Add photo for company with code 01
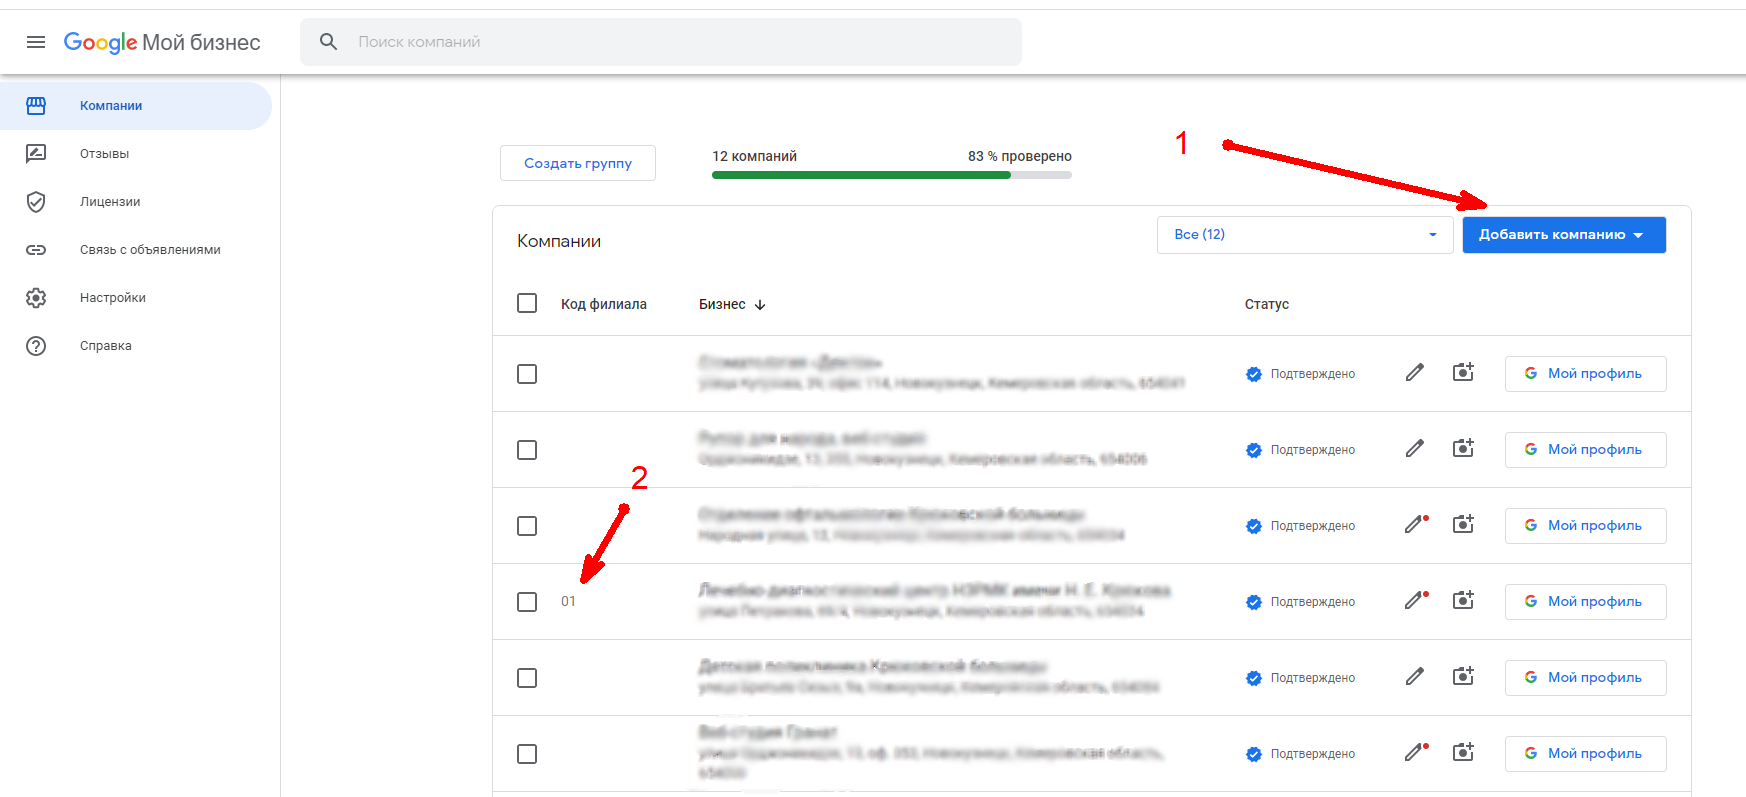Image resolution: width=1746 pixels, height=797 pixels. point(1463,600)
